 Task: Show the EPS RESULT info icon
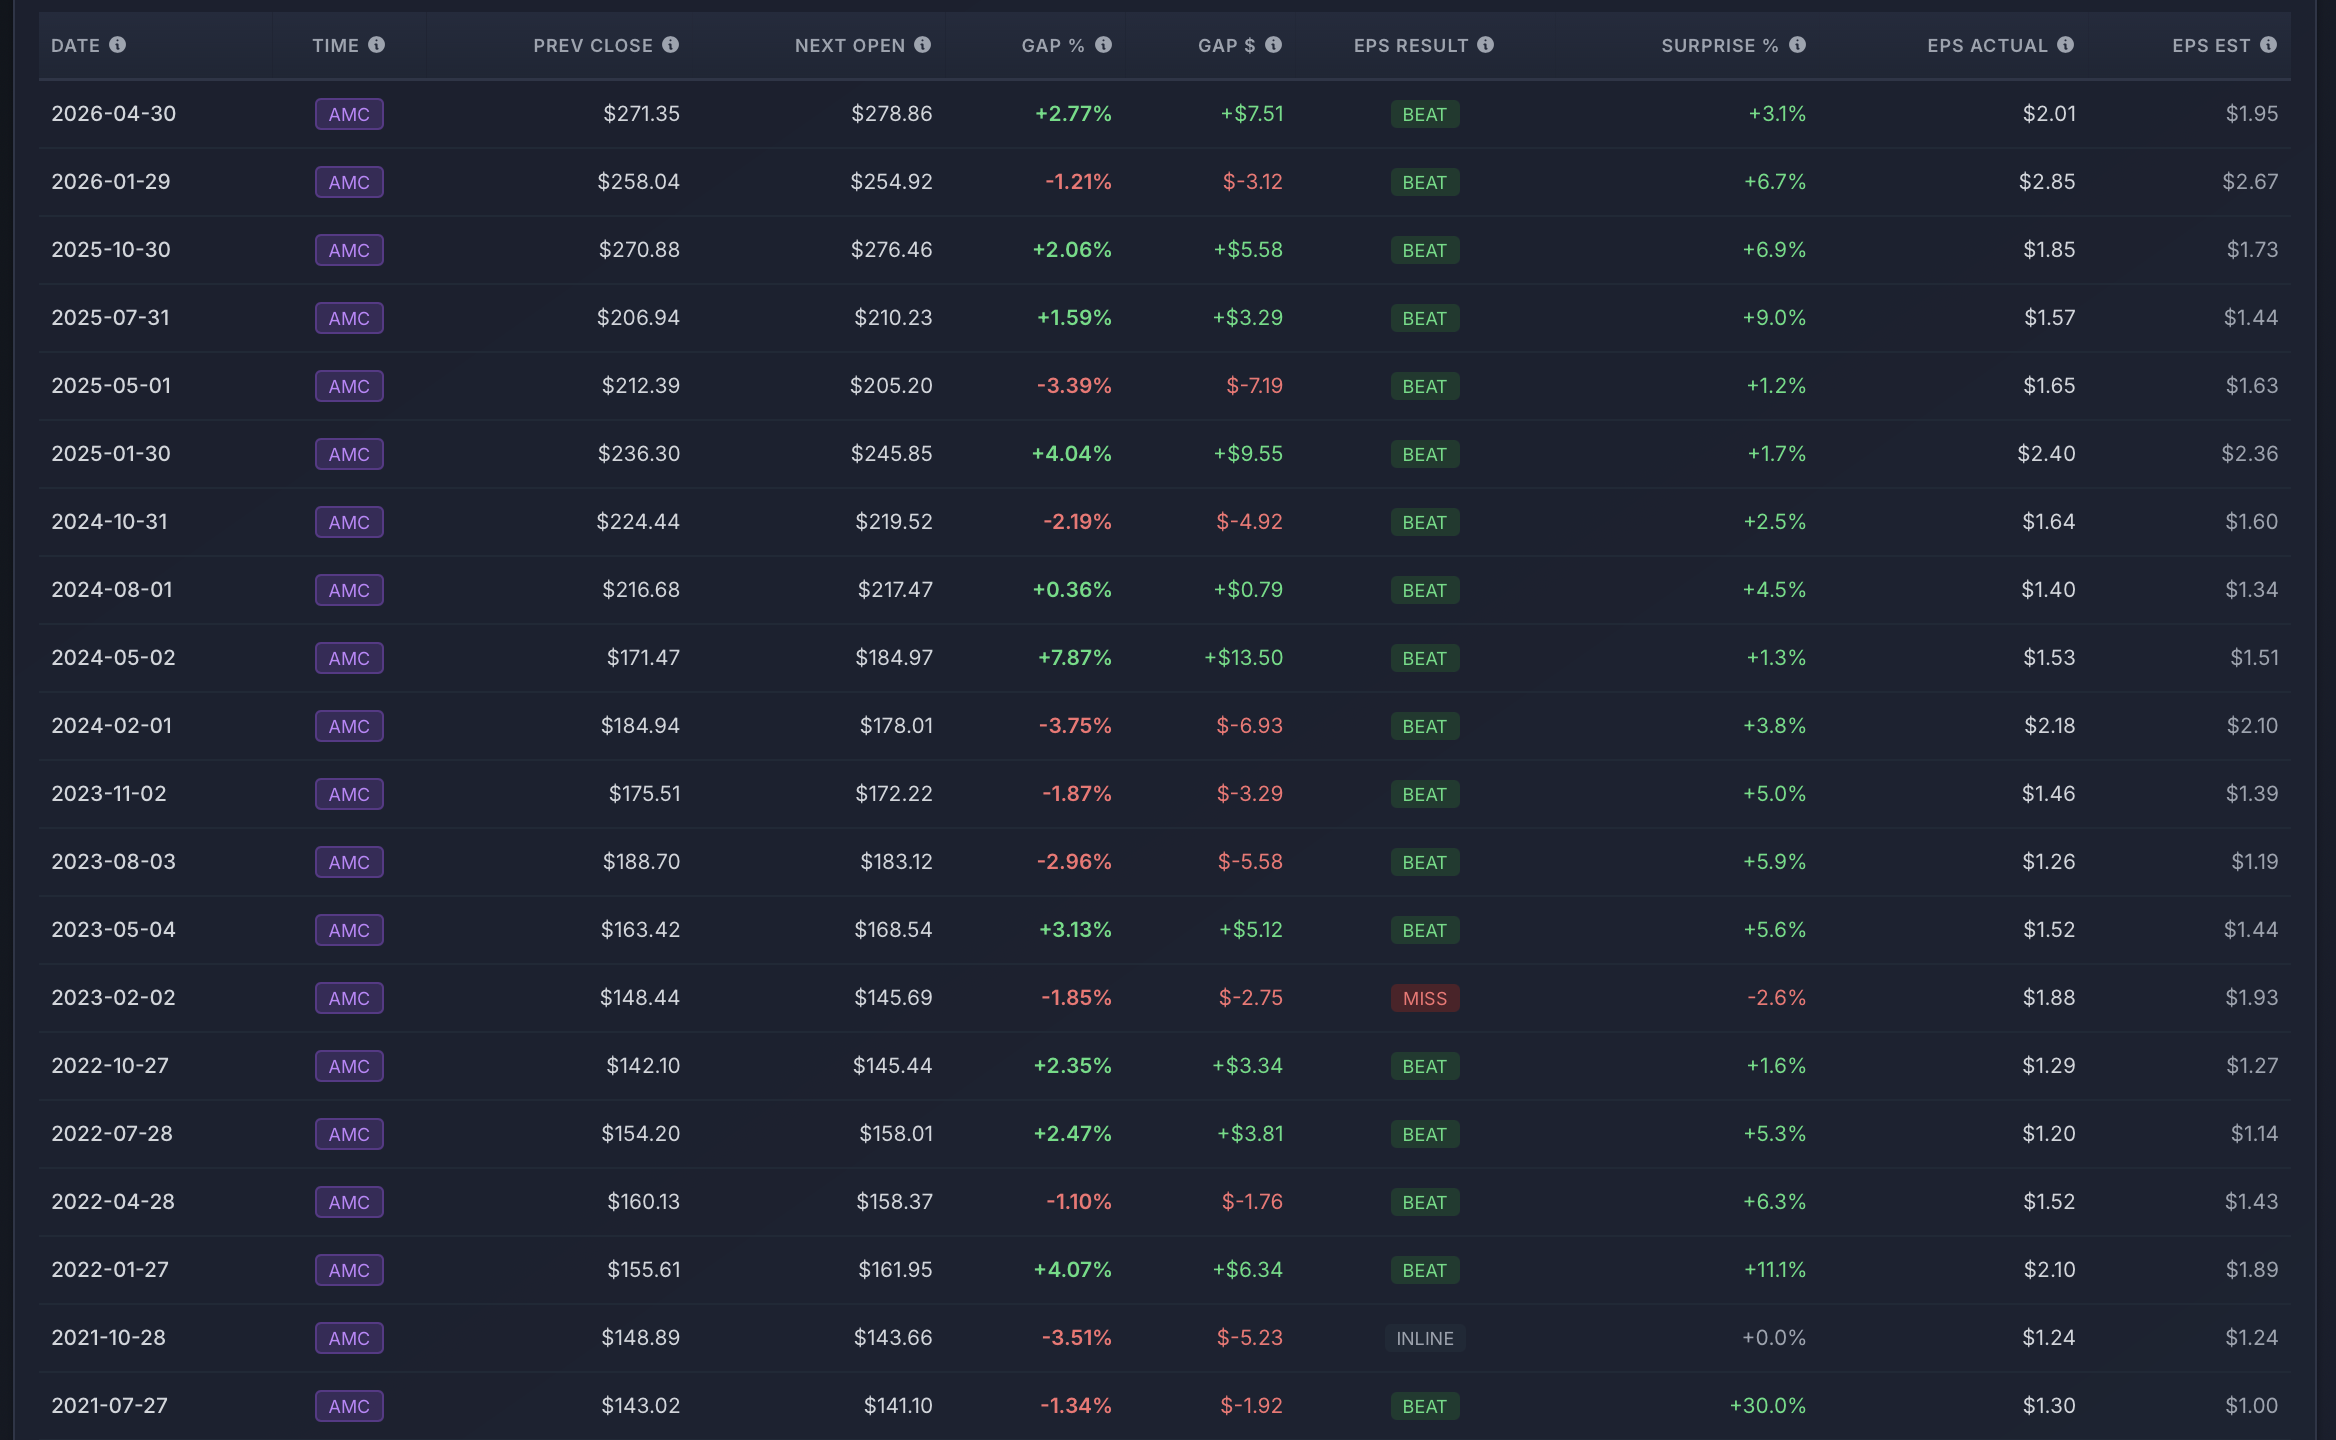pyautogui.click(x=1485, y=45)
